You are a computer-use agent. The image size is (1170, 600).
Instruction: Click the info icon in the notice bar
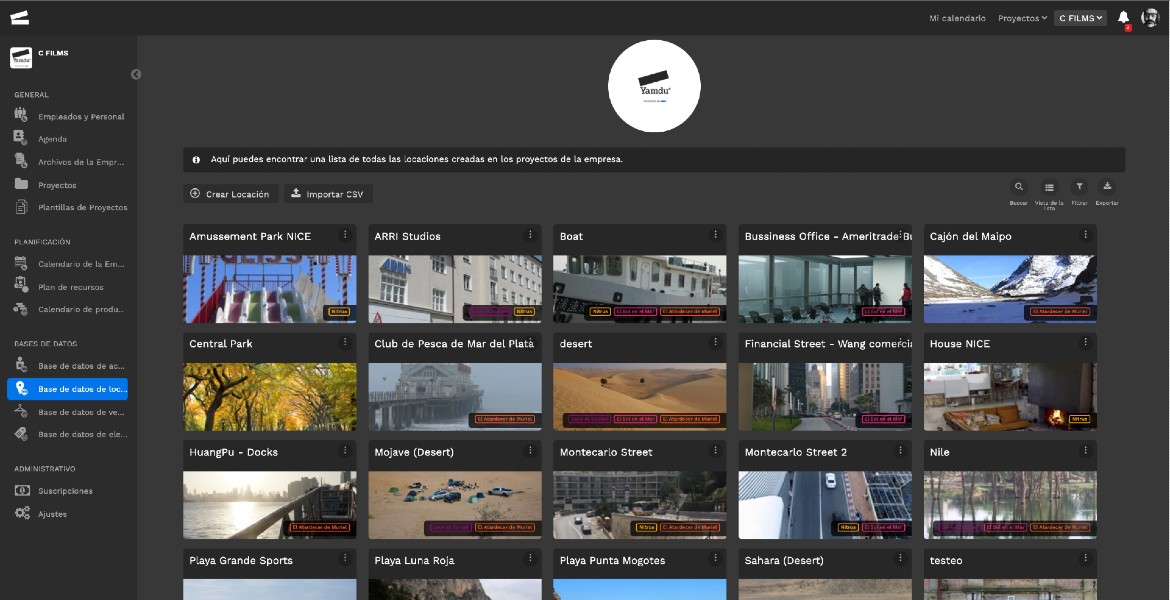tap(196, 160)
